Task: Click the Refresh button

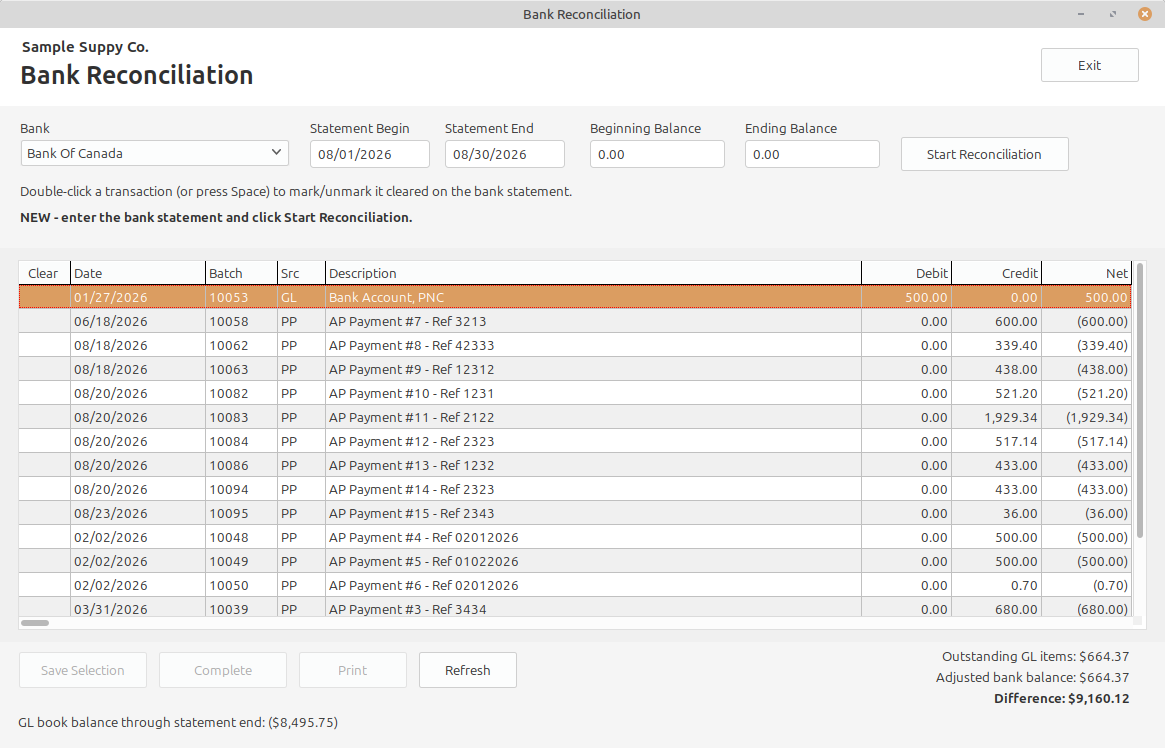Action: point(467,670)
